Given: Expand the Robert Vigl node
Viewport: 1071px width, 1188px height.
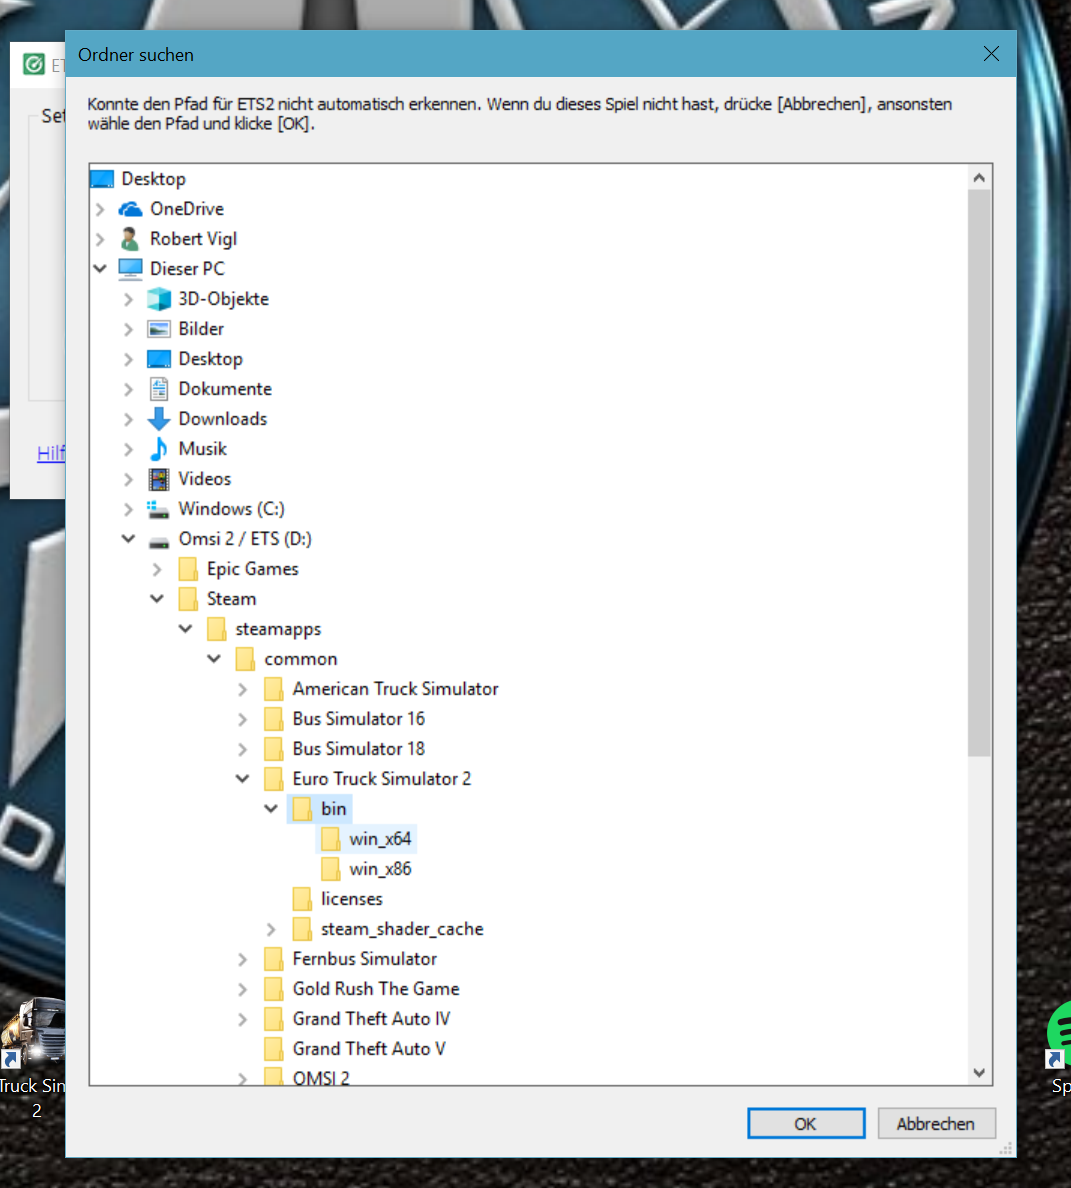Looking at the screenshot, I should click(100, 239).
